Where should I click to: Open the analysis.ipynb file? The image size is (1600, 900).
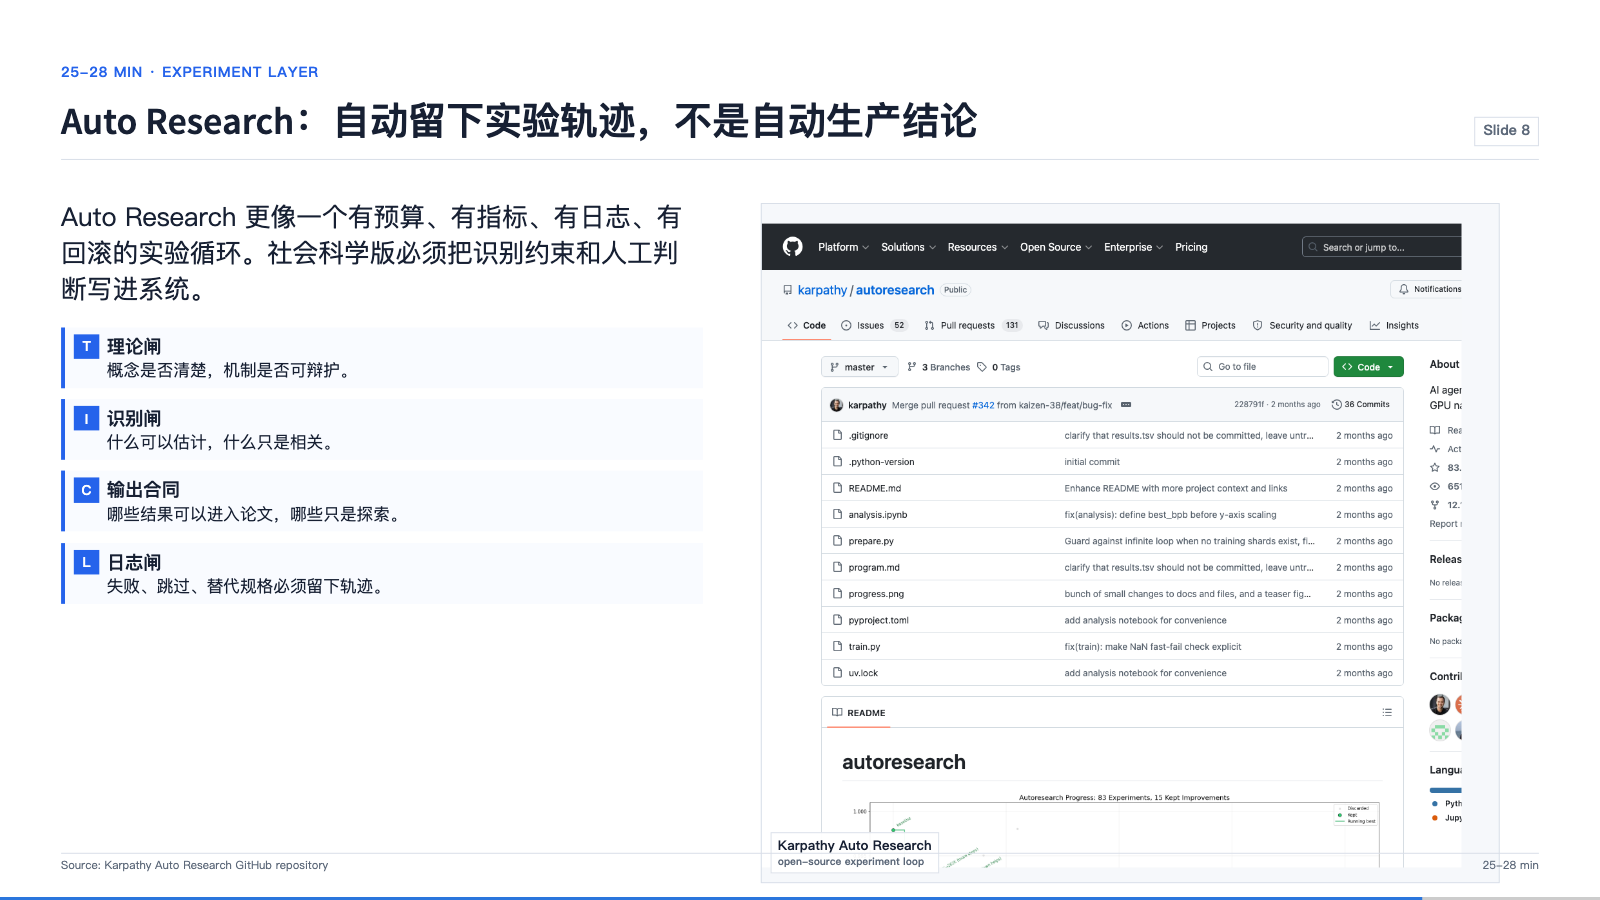coord(878,515)
